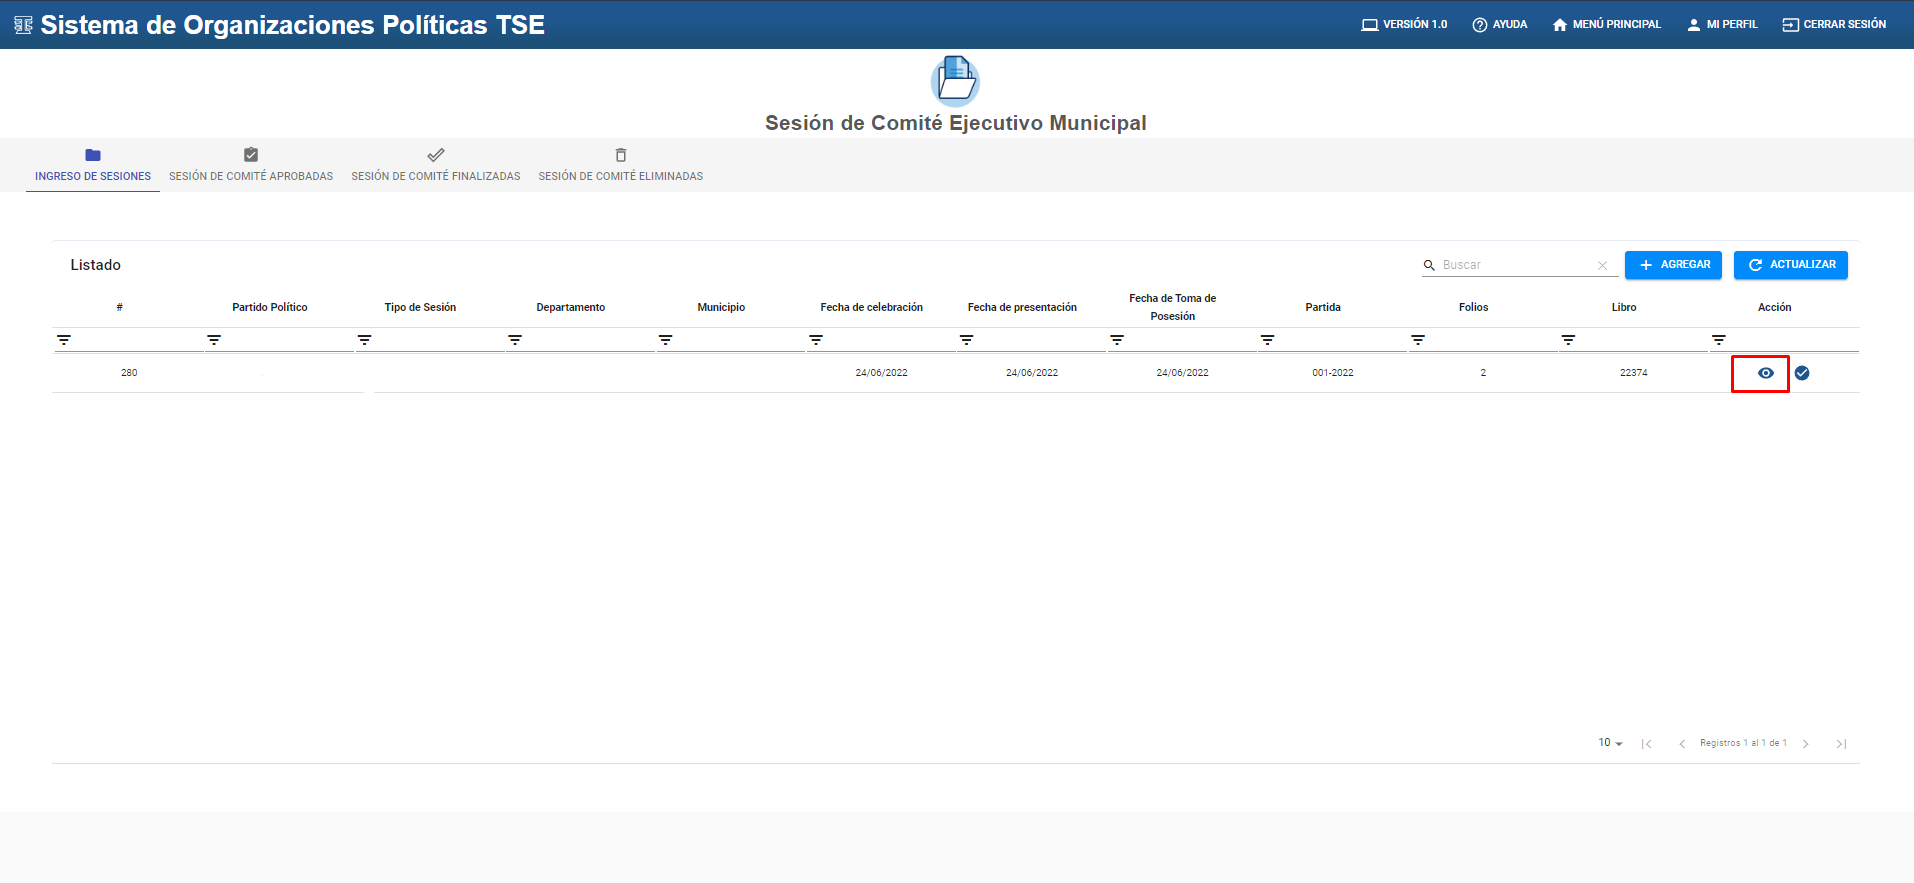Screen dimensions: 1914x883
Task: Click the clear X icon in search box
Action: 1602,265
